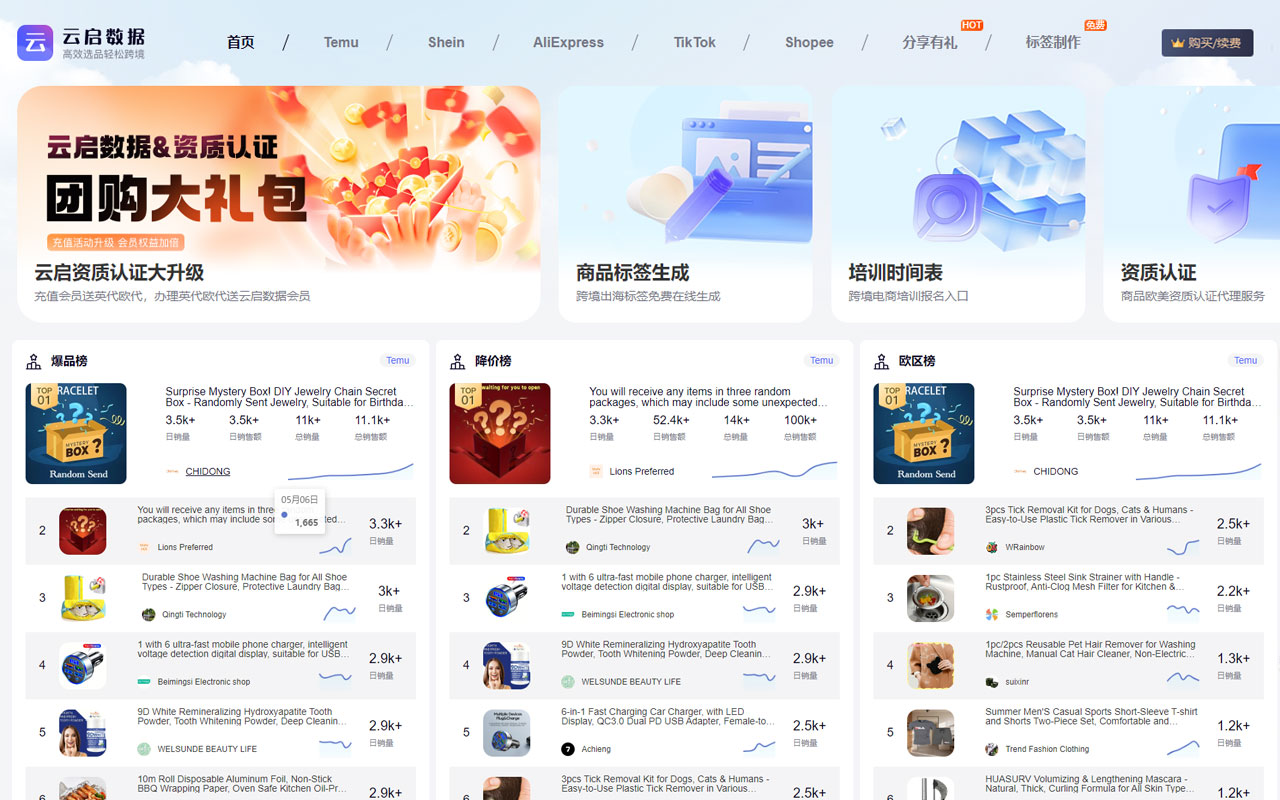
Task: Click the ranking icon next to 降价榜
Action: click(x=455, y=360)
